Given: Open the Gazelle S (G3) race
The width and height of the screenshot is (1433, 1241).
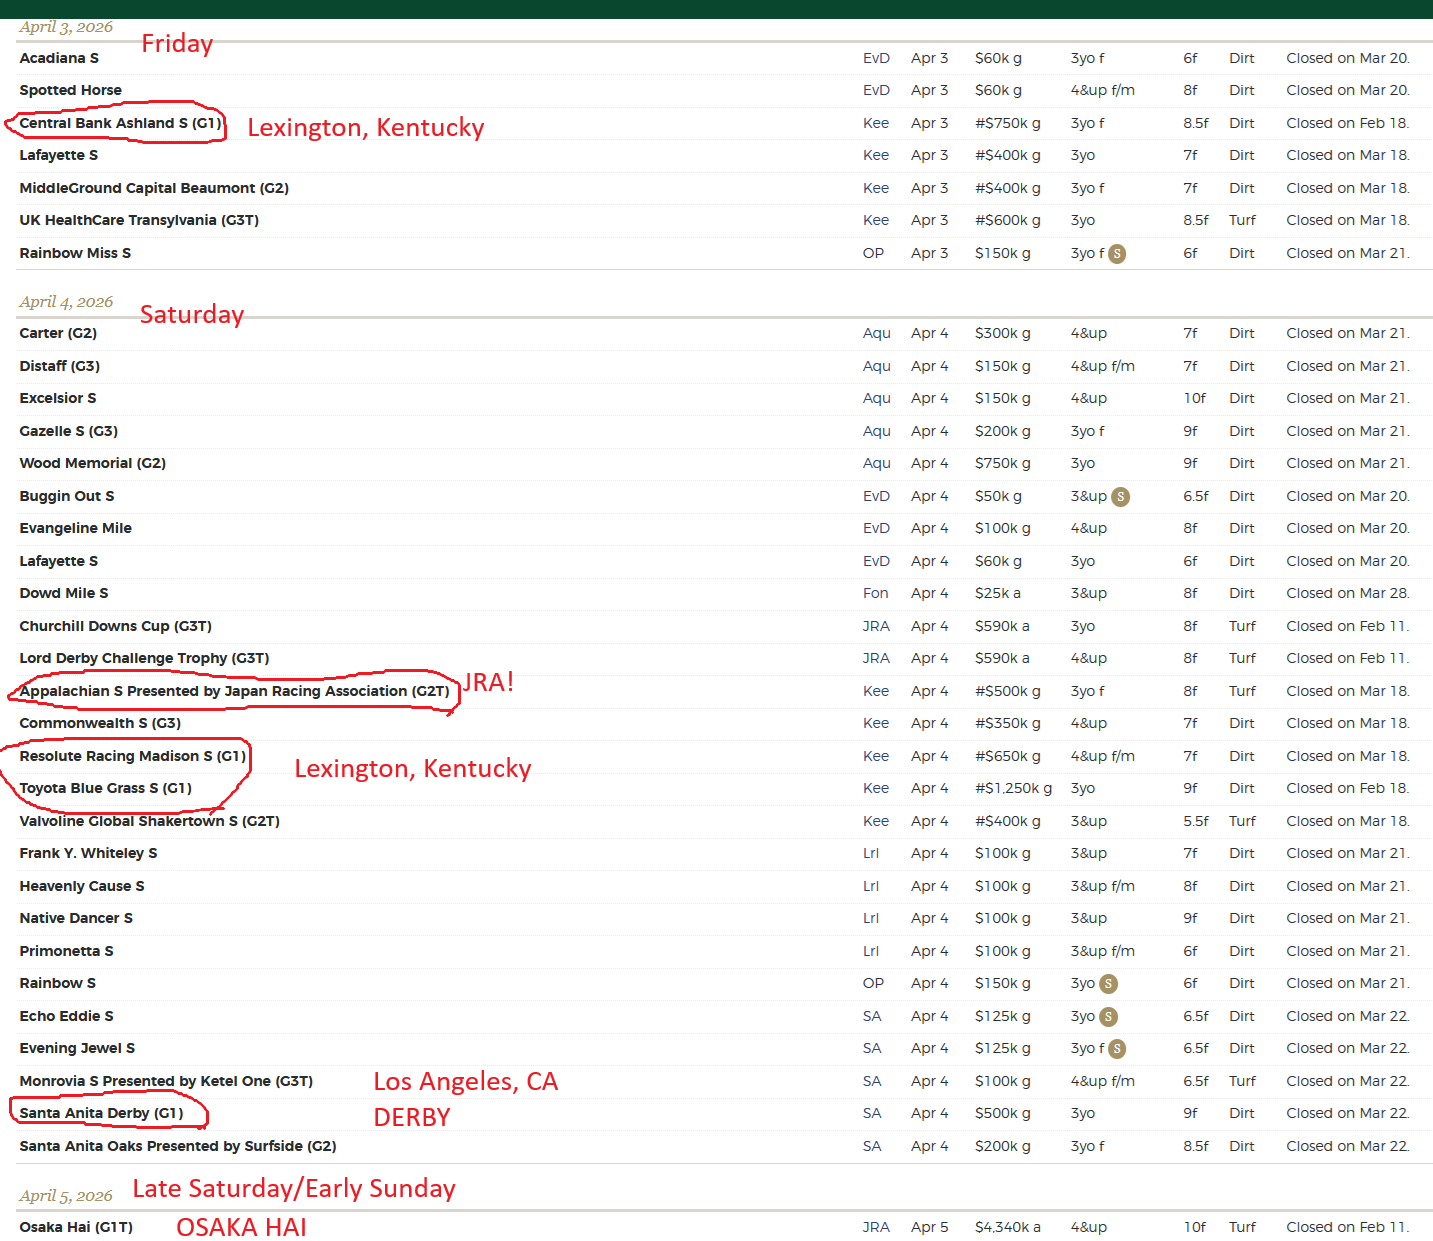Looking at the screenshot, I should [x=69, y=431].
